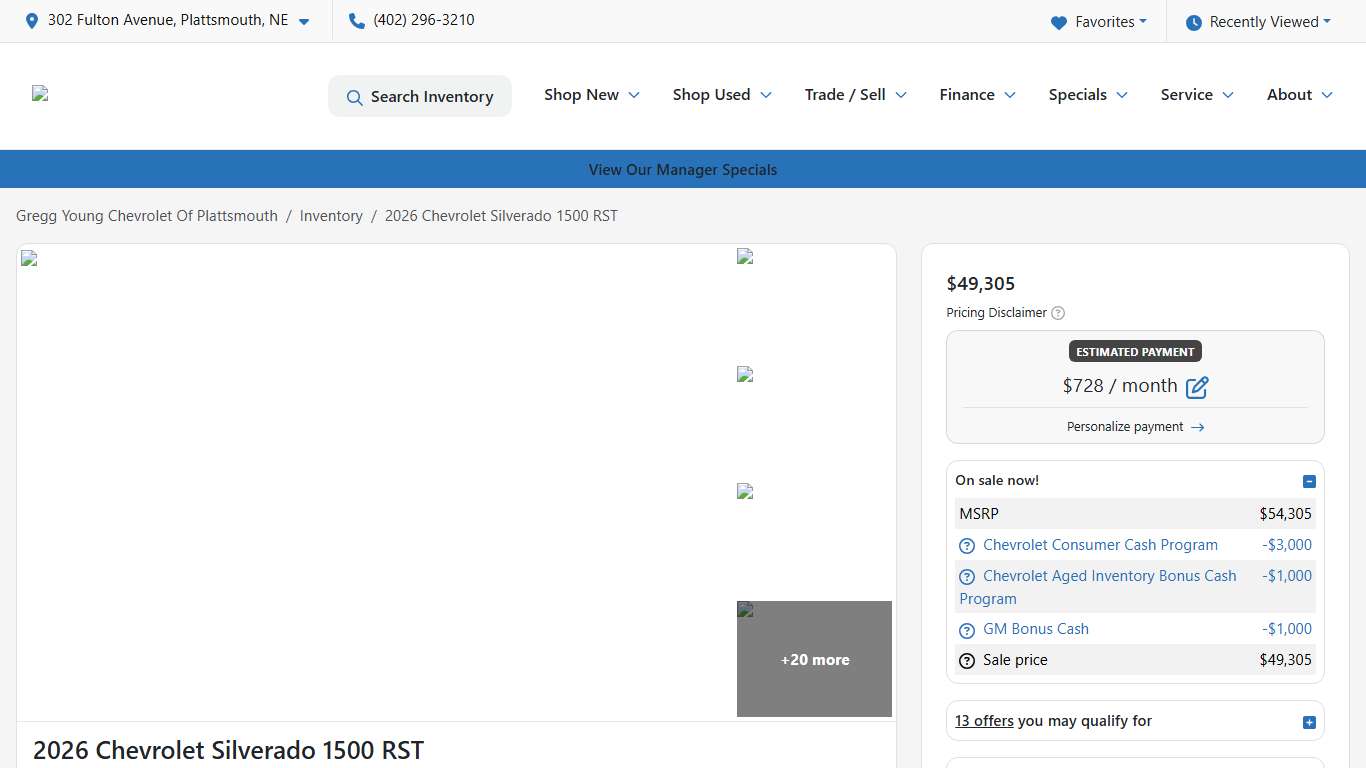Expand the Service navigation menu

point(1196,95)
